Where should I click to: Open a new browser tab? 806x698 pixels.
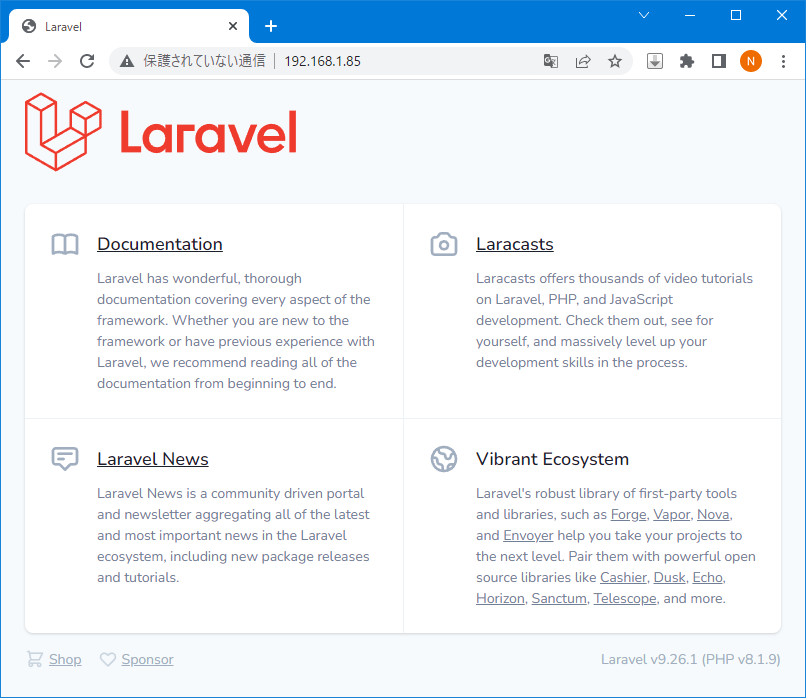coord(271,26)
